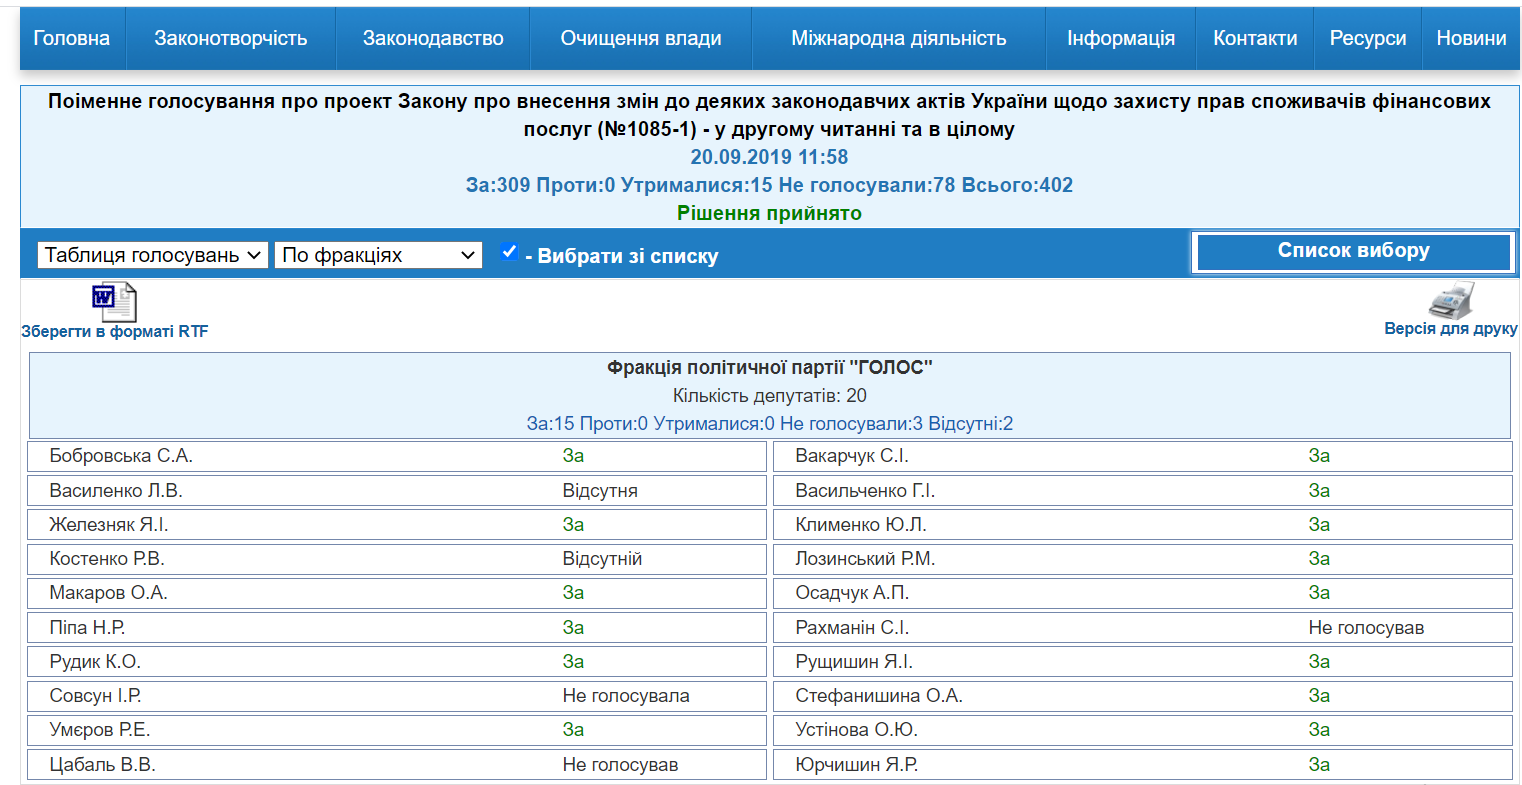Click the vote date '20.09.2019 11:58'

(769, 157)
